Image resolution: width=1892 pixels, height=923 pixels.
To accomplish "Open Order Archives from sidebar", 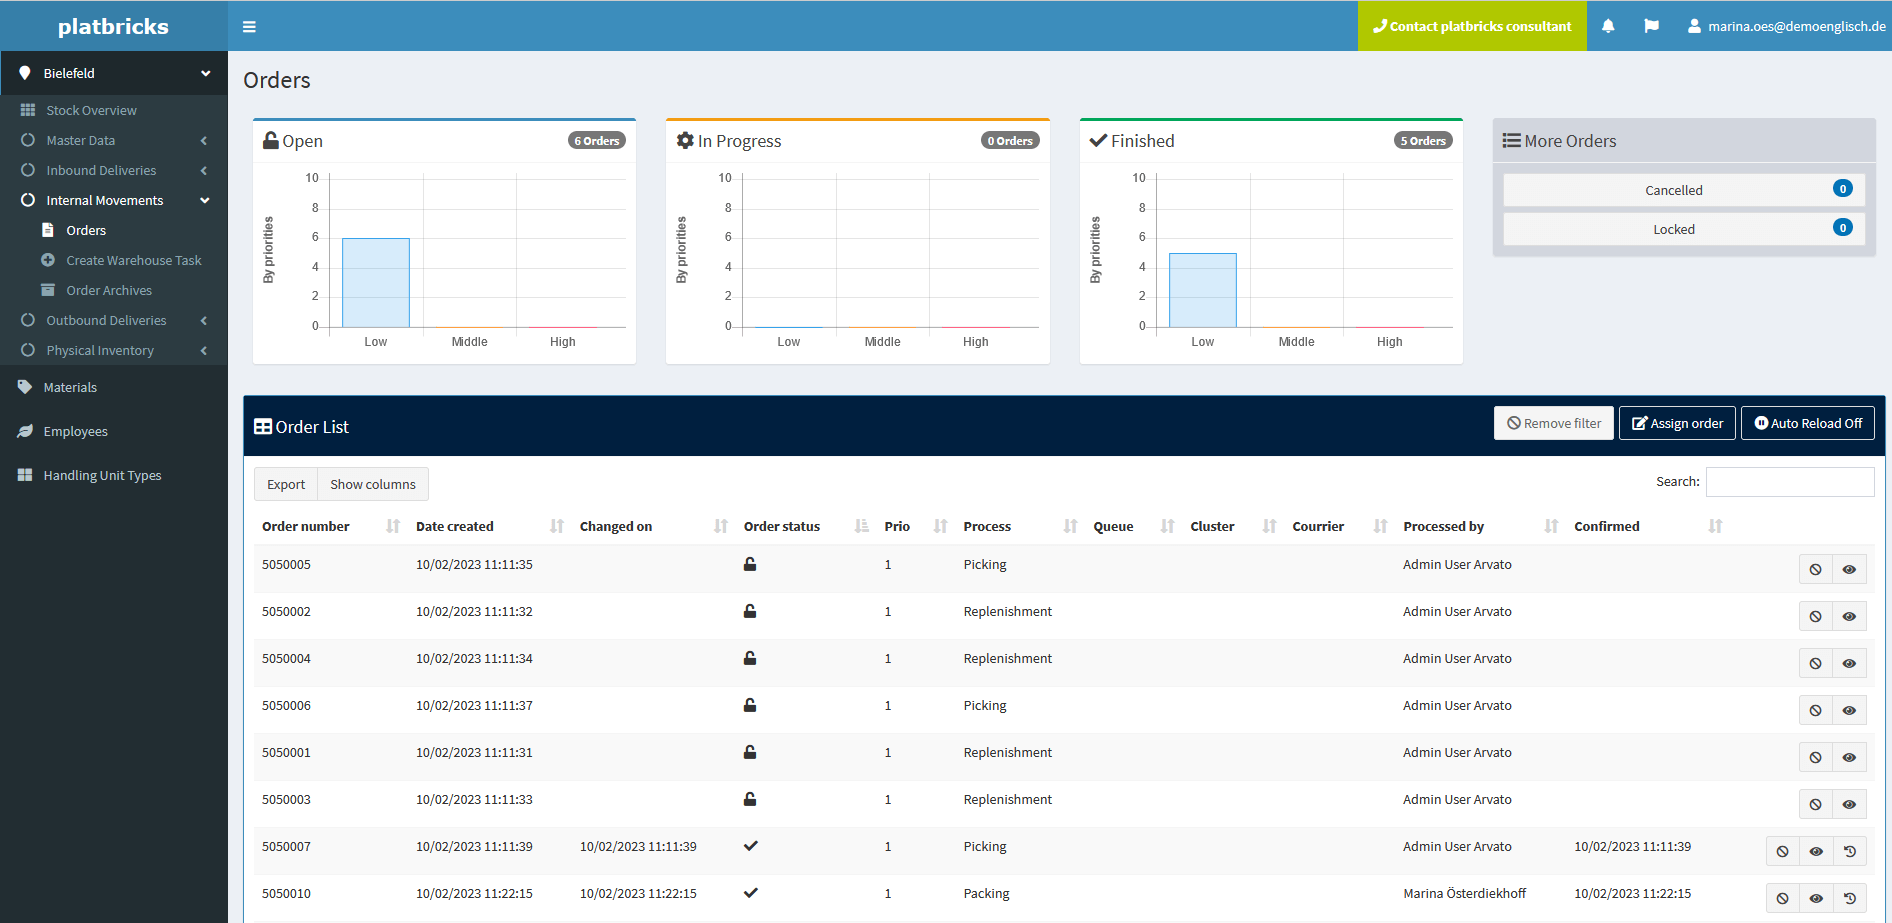I will pyautogui.click(x=109, y=290).
